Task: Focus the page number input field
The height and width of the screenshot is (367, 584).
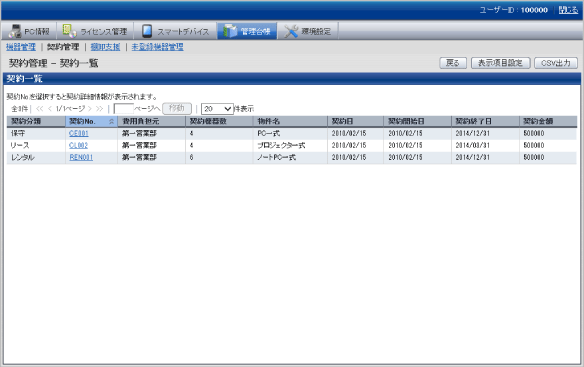Action: coord(123,109)
